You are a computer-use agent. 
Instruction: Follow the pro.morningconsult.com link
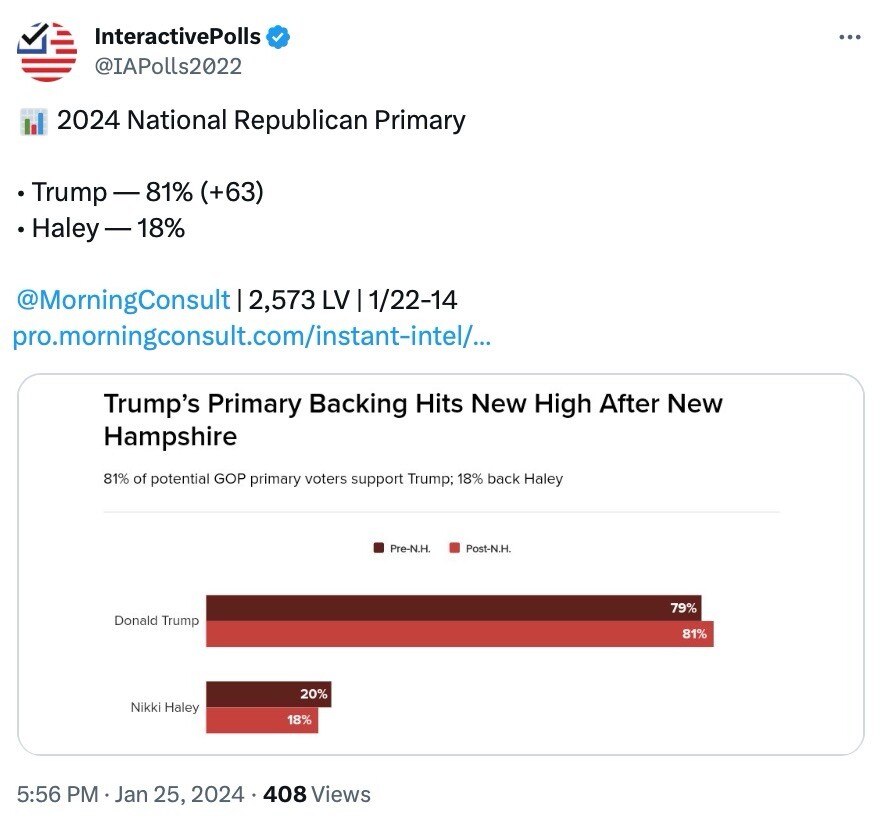click(x=251, y=337)
